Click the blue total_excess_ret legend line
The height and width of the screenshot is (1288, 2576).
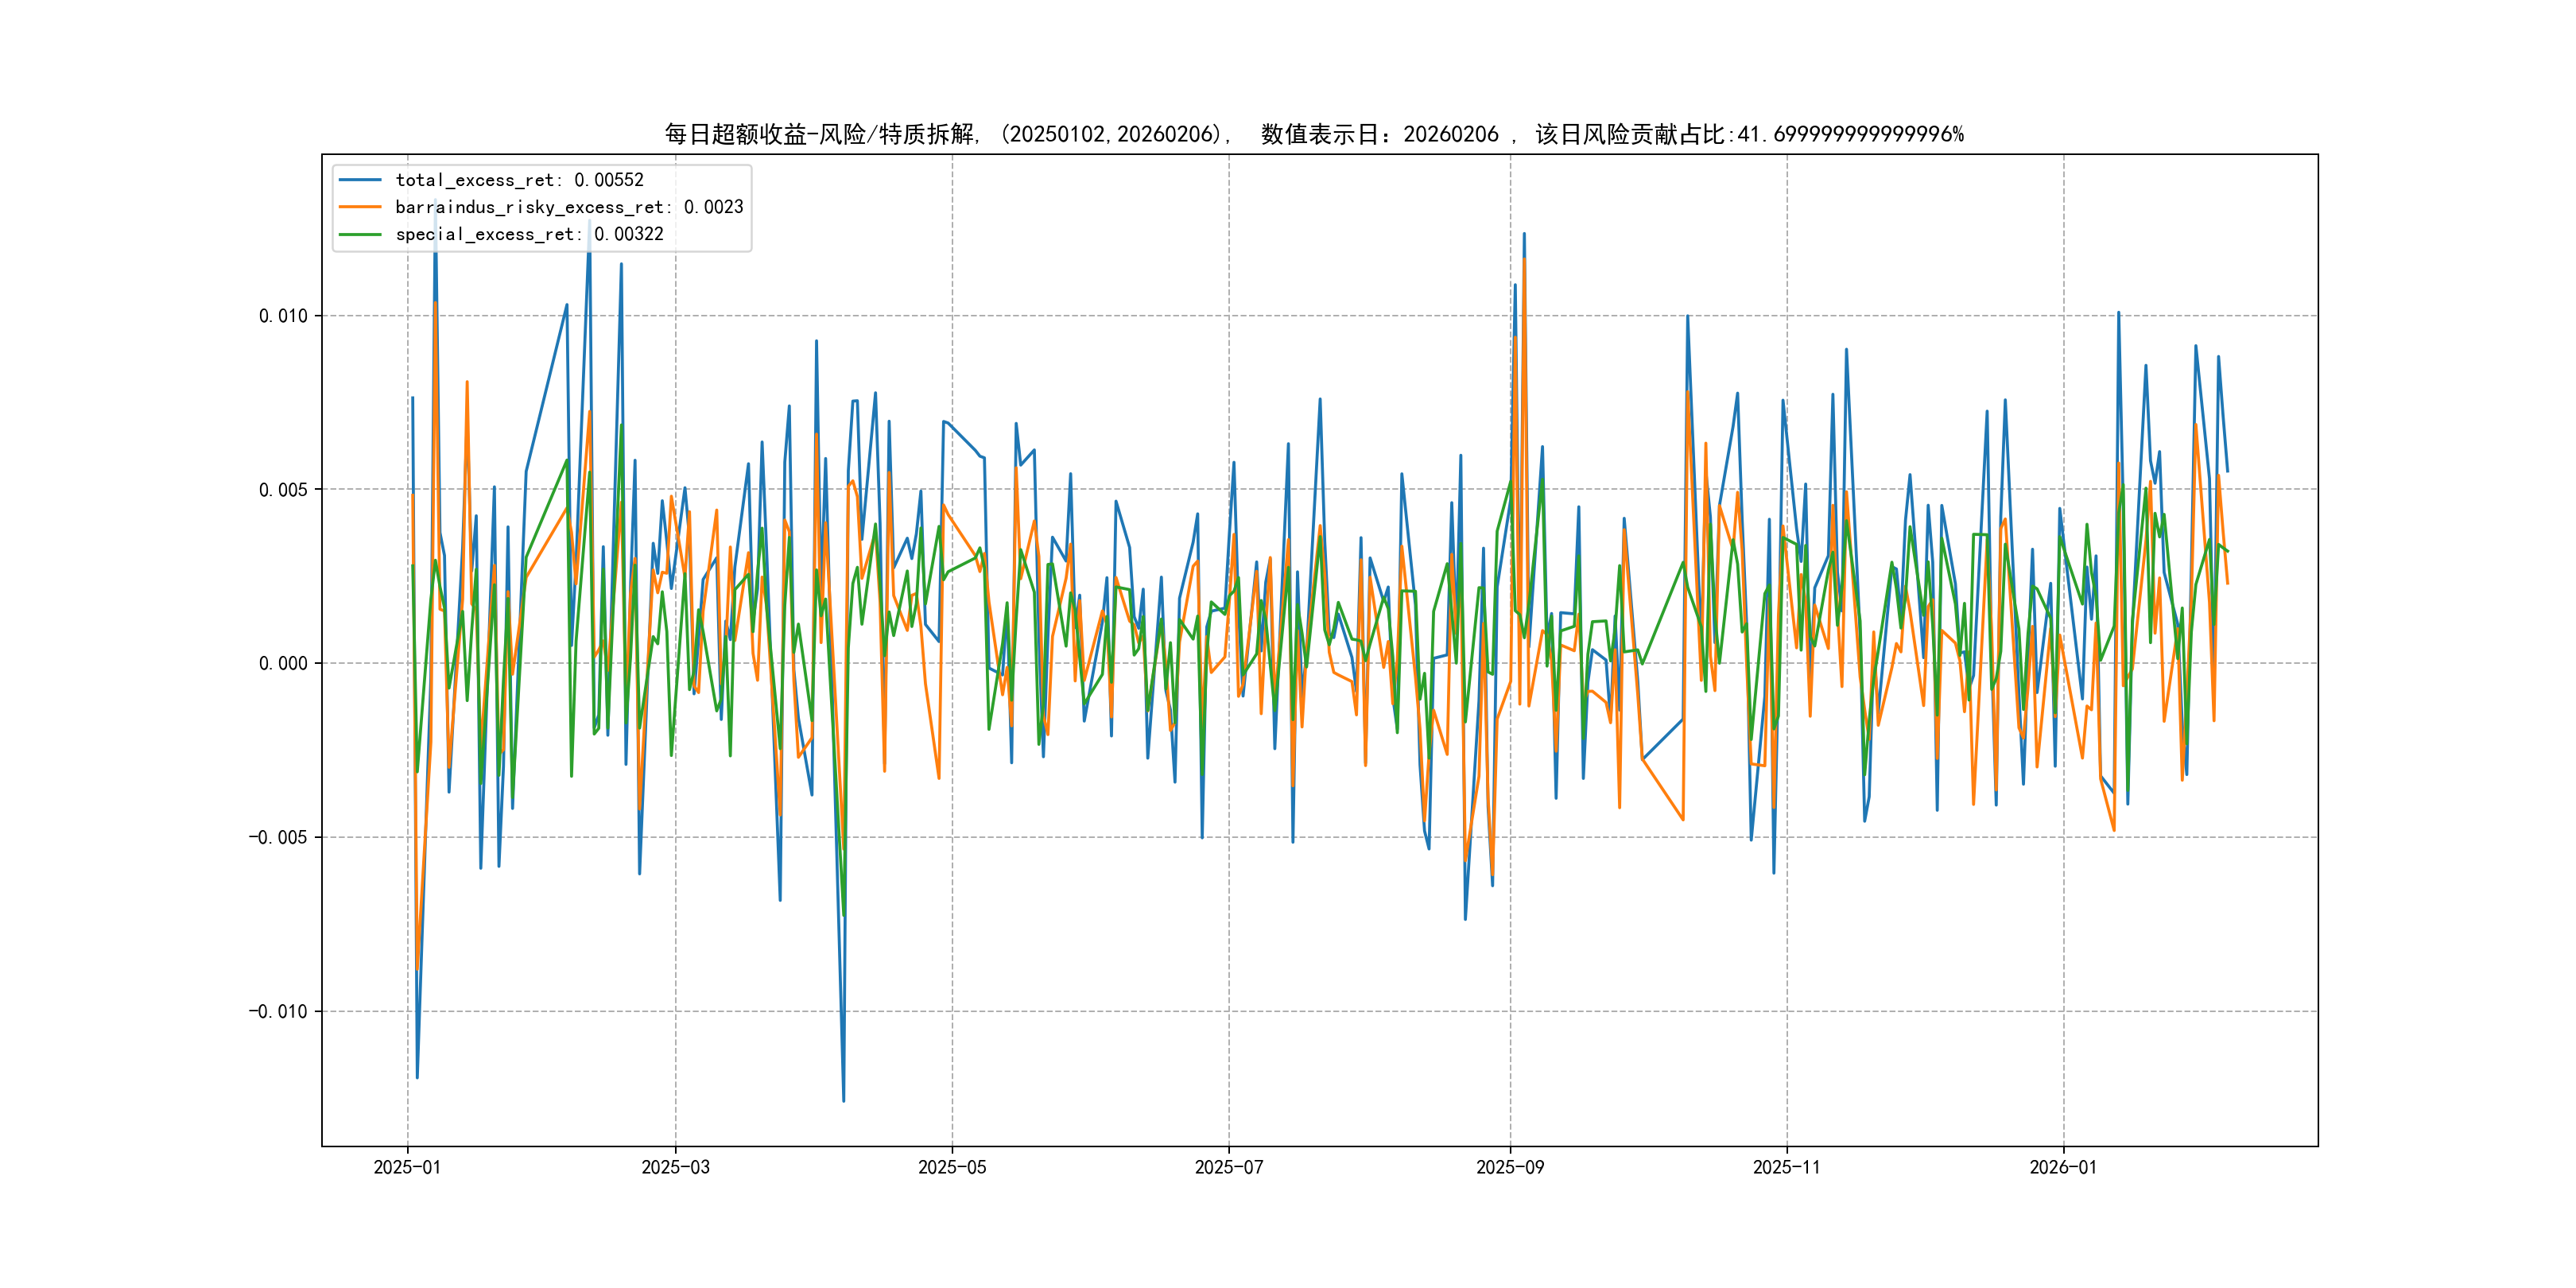coord(360,180)
